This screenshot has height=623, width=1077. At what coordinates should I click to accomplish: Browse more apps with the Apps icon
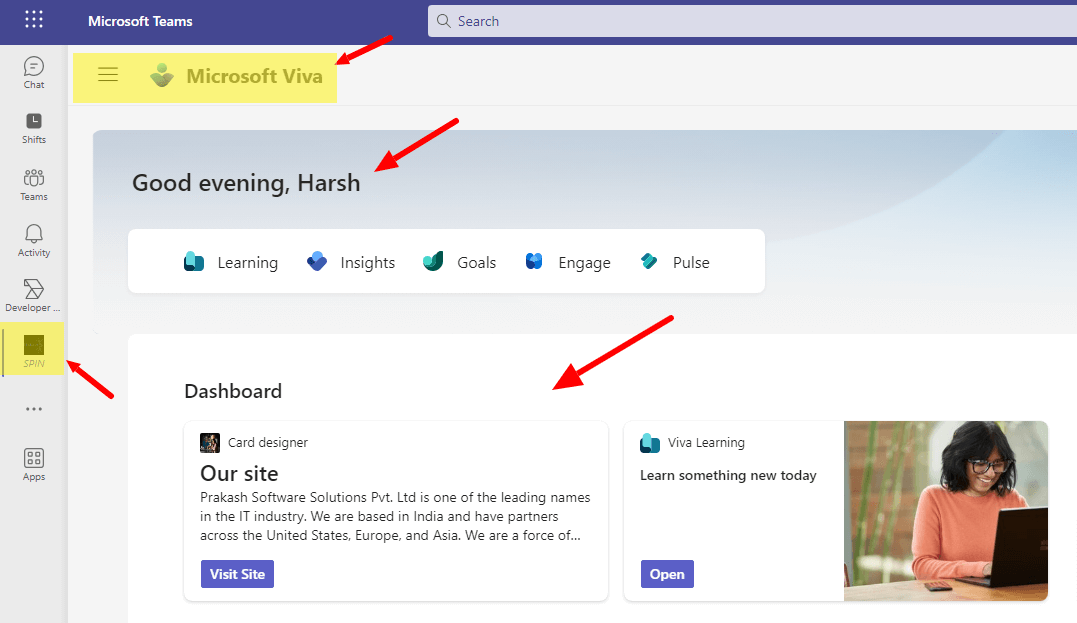[x=33, y=462]
